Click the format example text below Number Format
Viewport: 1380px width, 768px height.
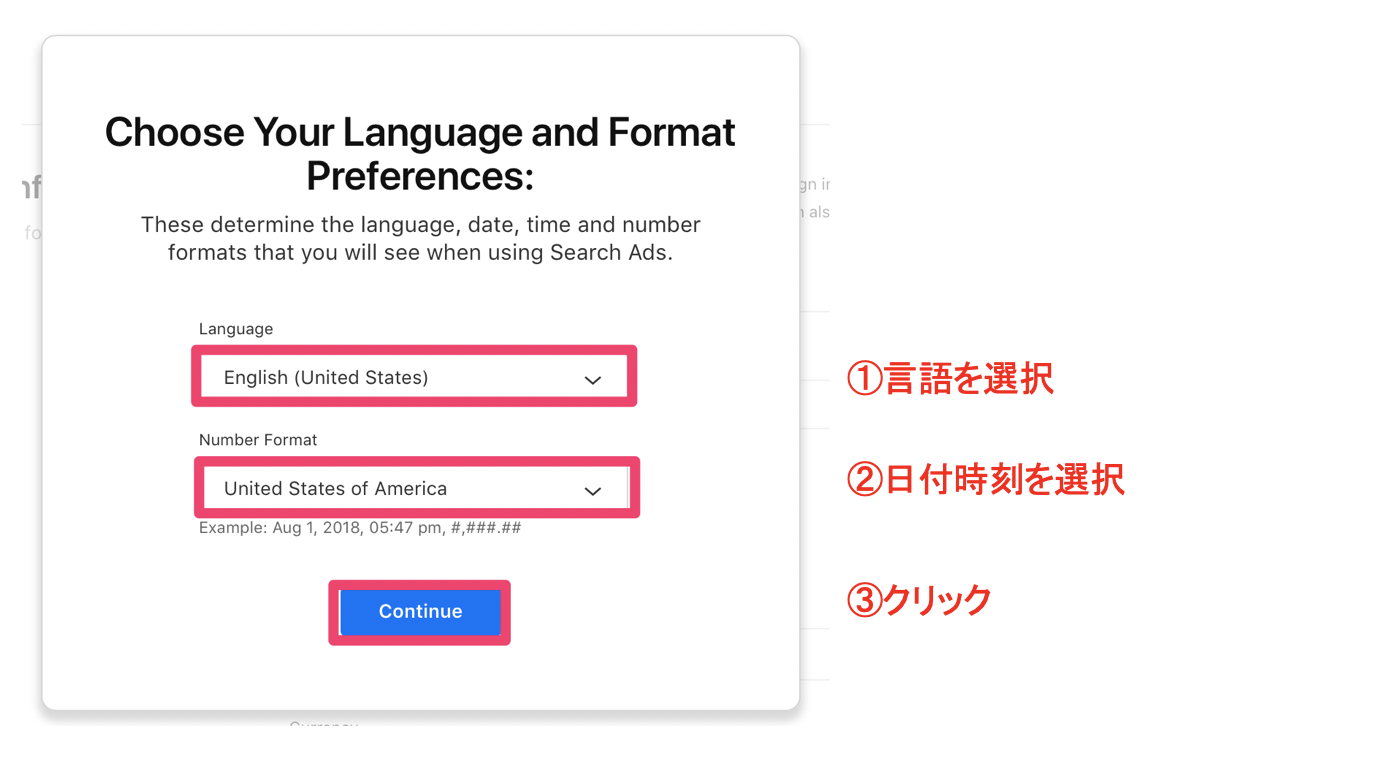[359, 527]
